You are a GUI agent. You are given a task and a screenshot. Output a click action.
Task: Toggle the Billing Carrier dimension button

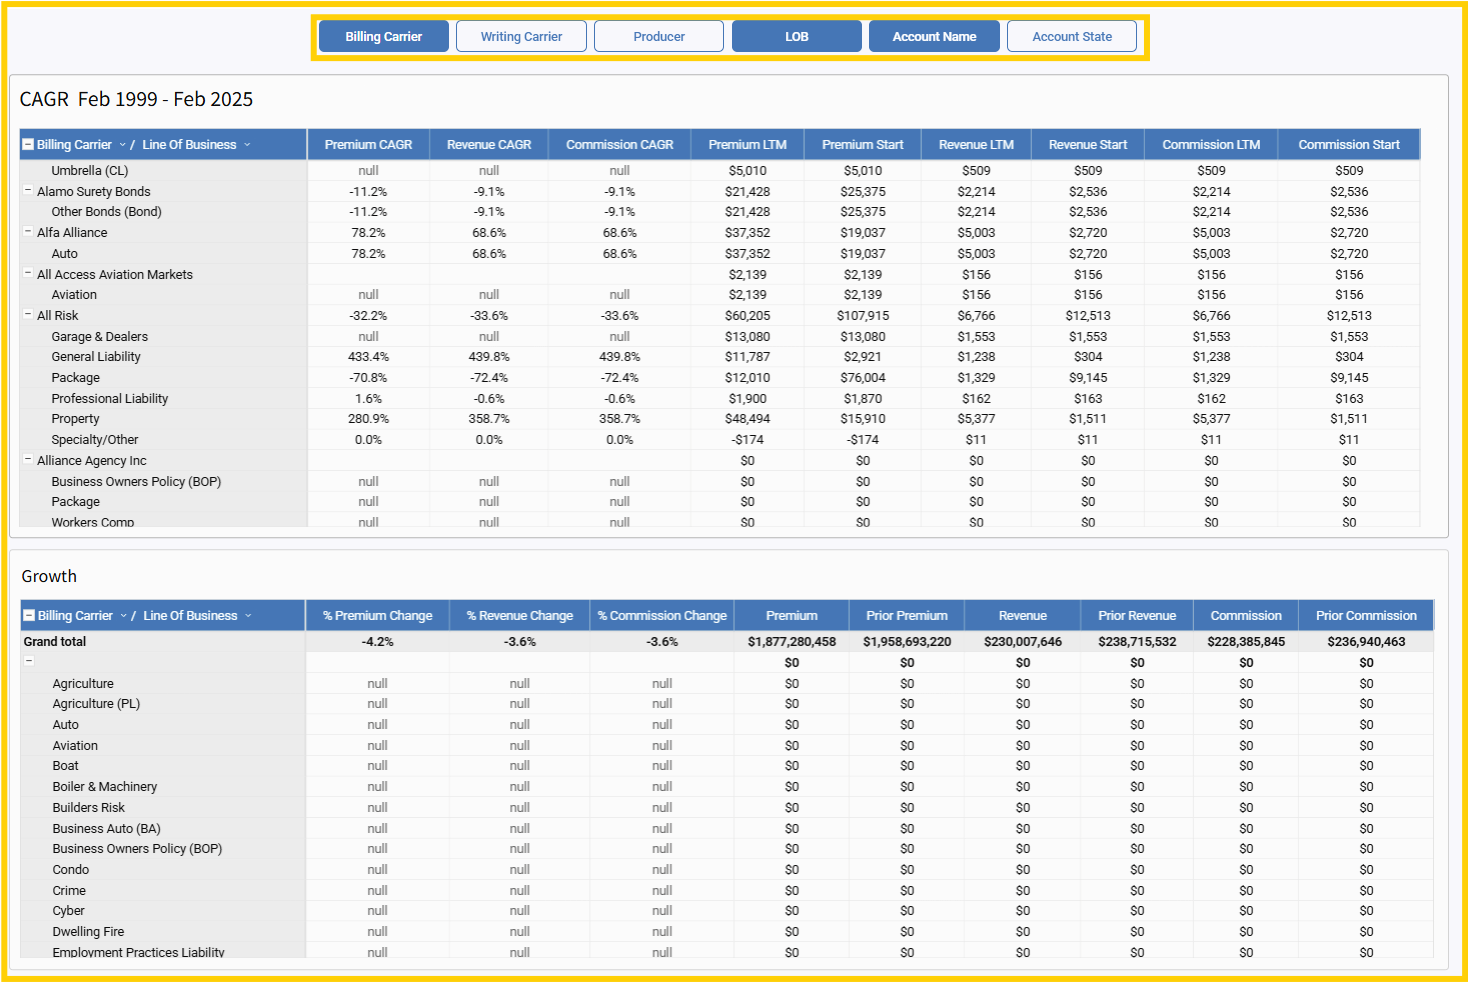[384, 37]
